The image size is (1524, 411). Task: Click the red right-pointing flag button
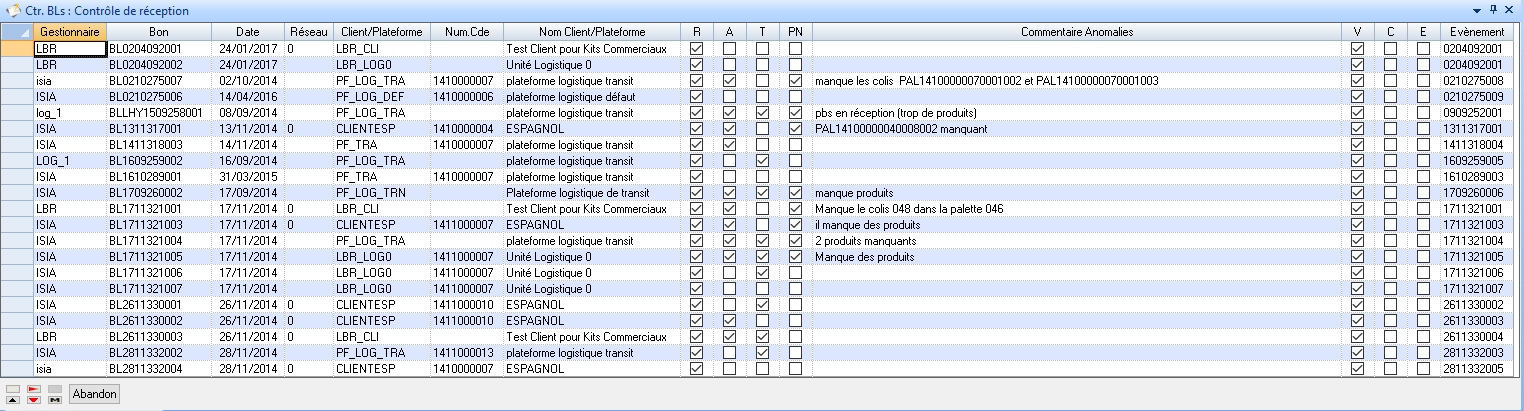point(34,388)
